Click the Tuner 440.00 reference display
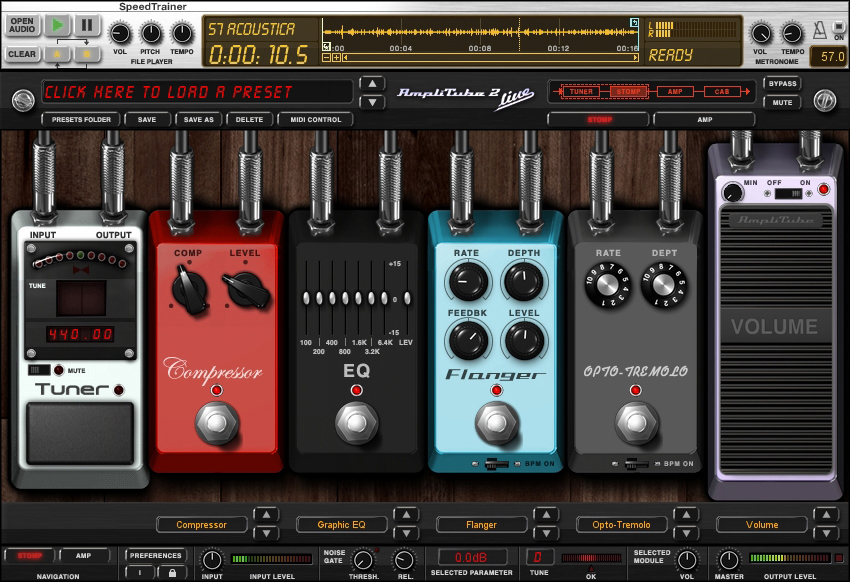 [x=80, y=334]
